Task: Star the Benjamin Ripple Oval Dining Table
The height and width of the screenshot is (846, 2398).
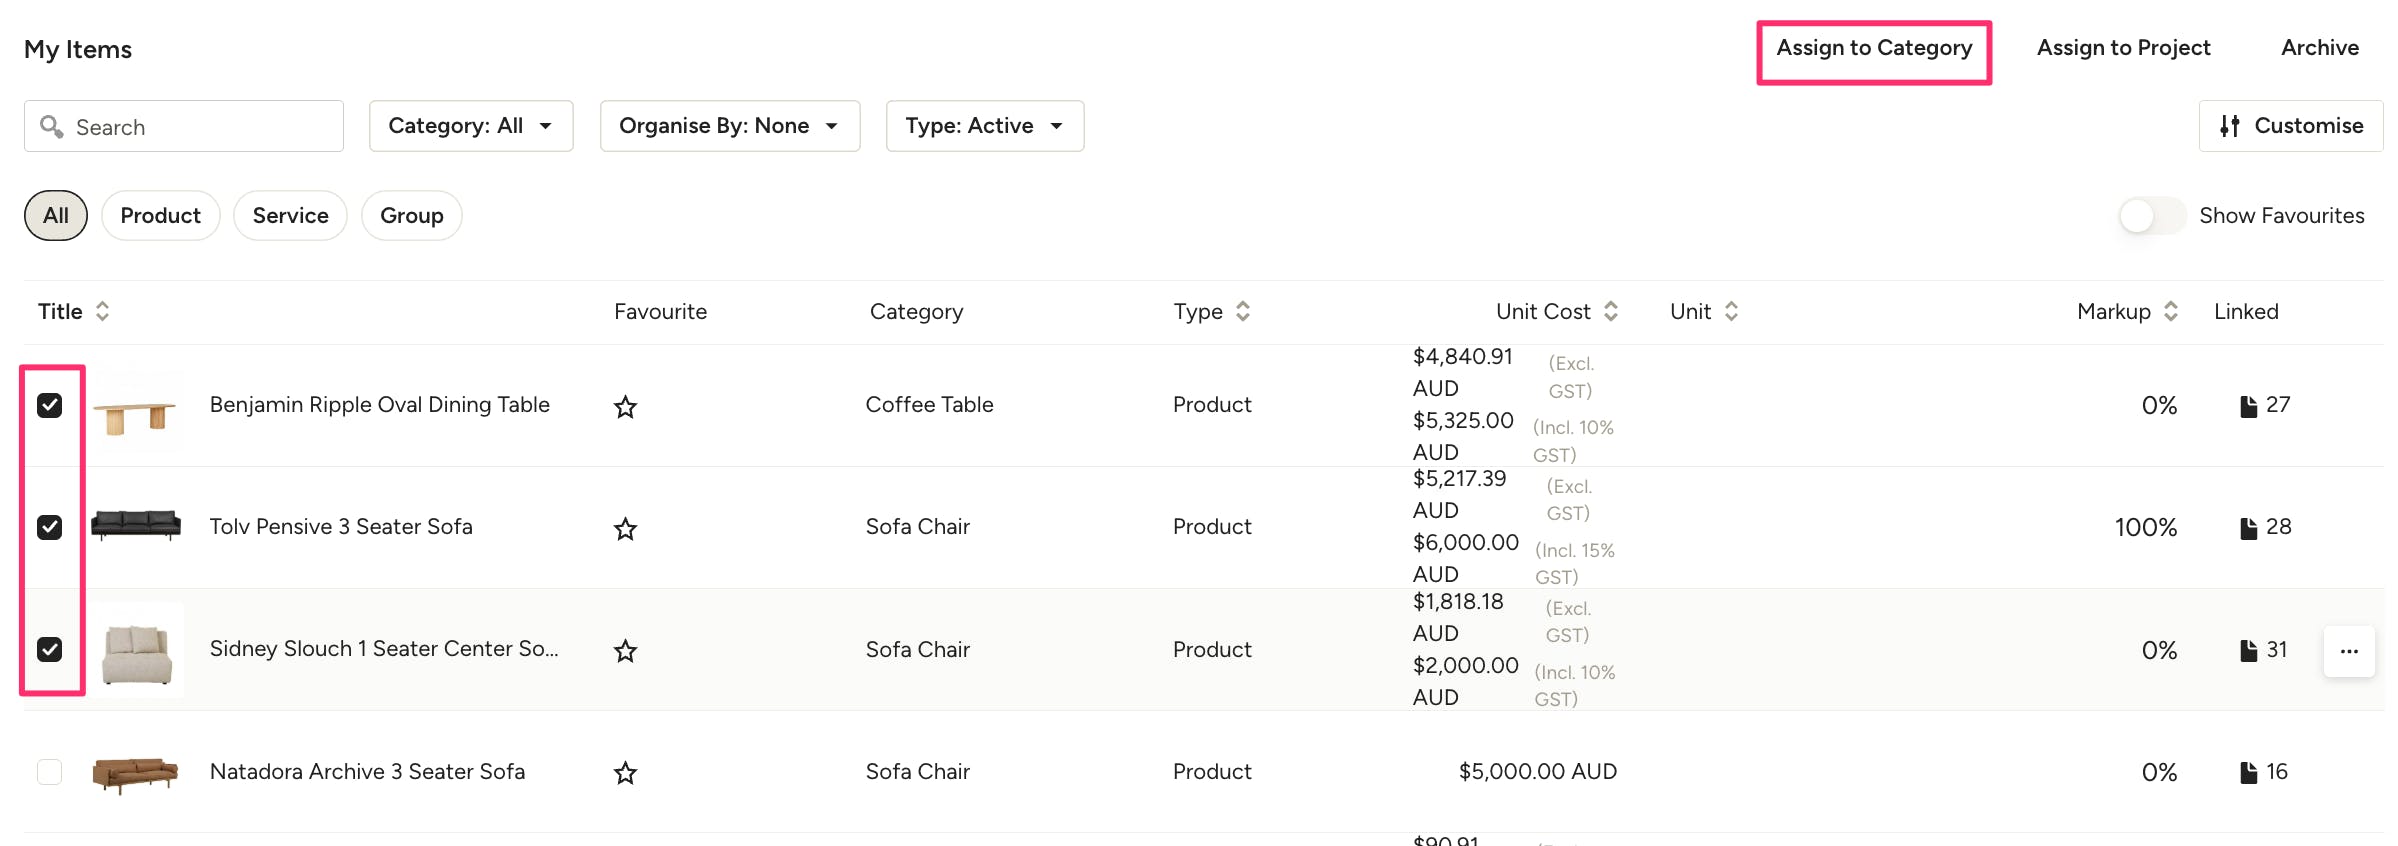Action: 625,407
